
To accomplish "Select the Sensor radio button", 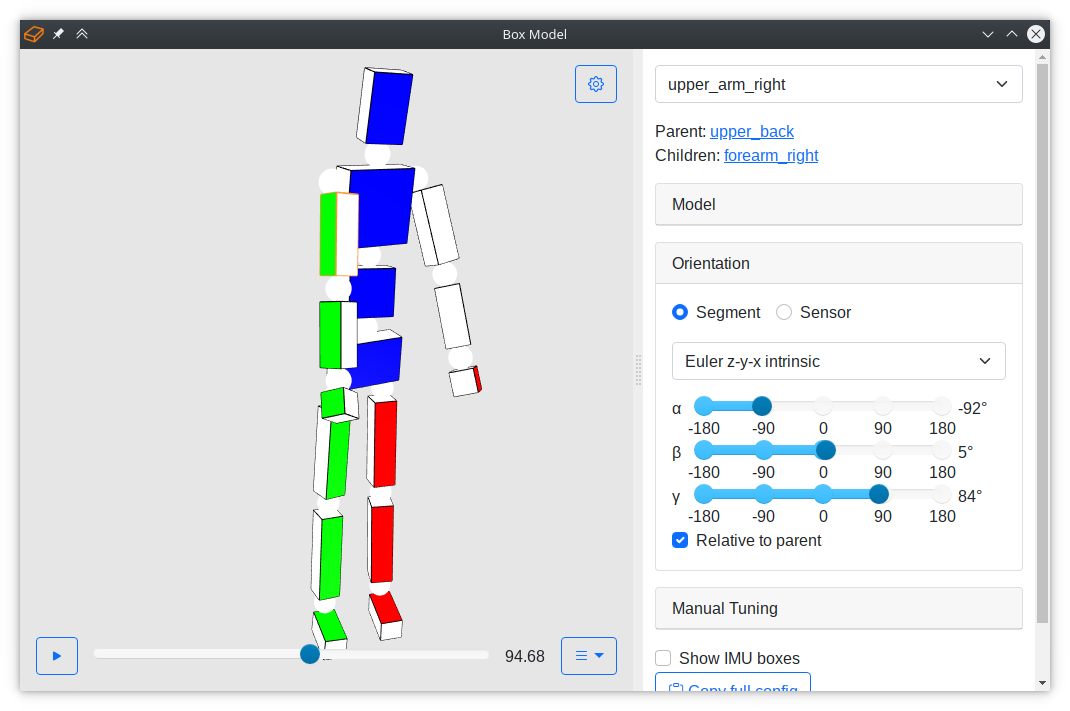I will click(784, 312).
